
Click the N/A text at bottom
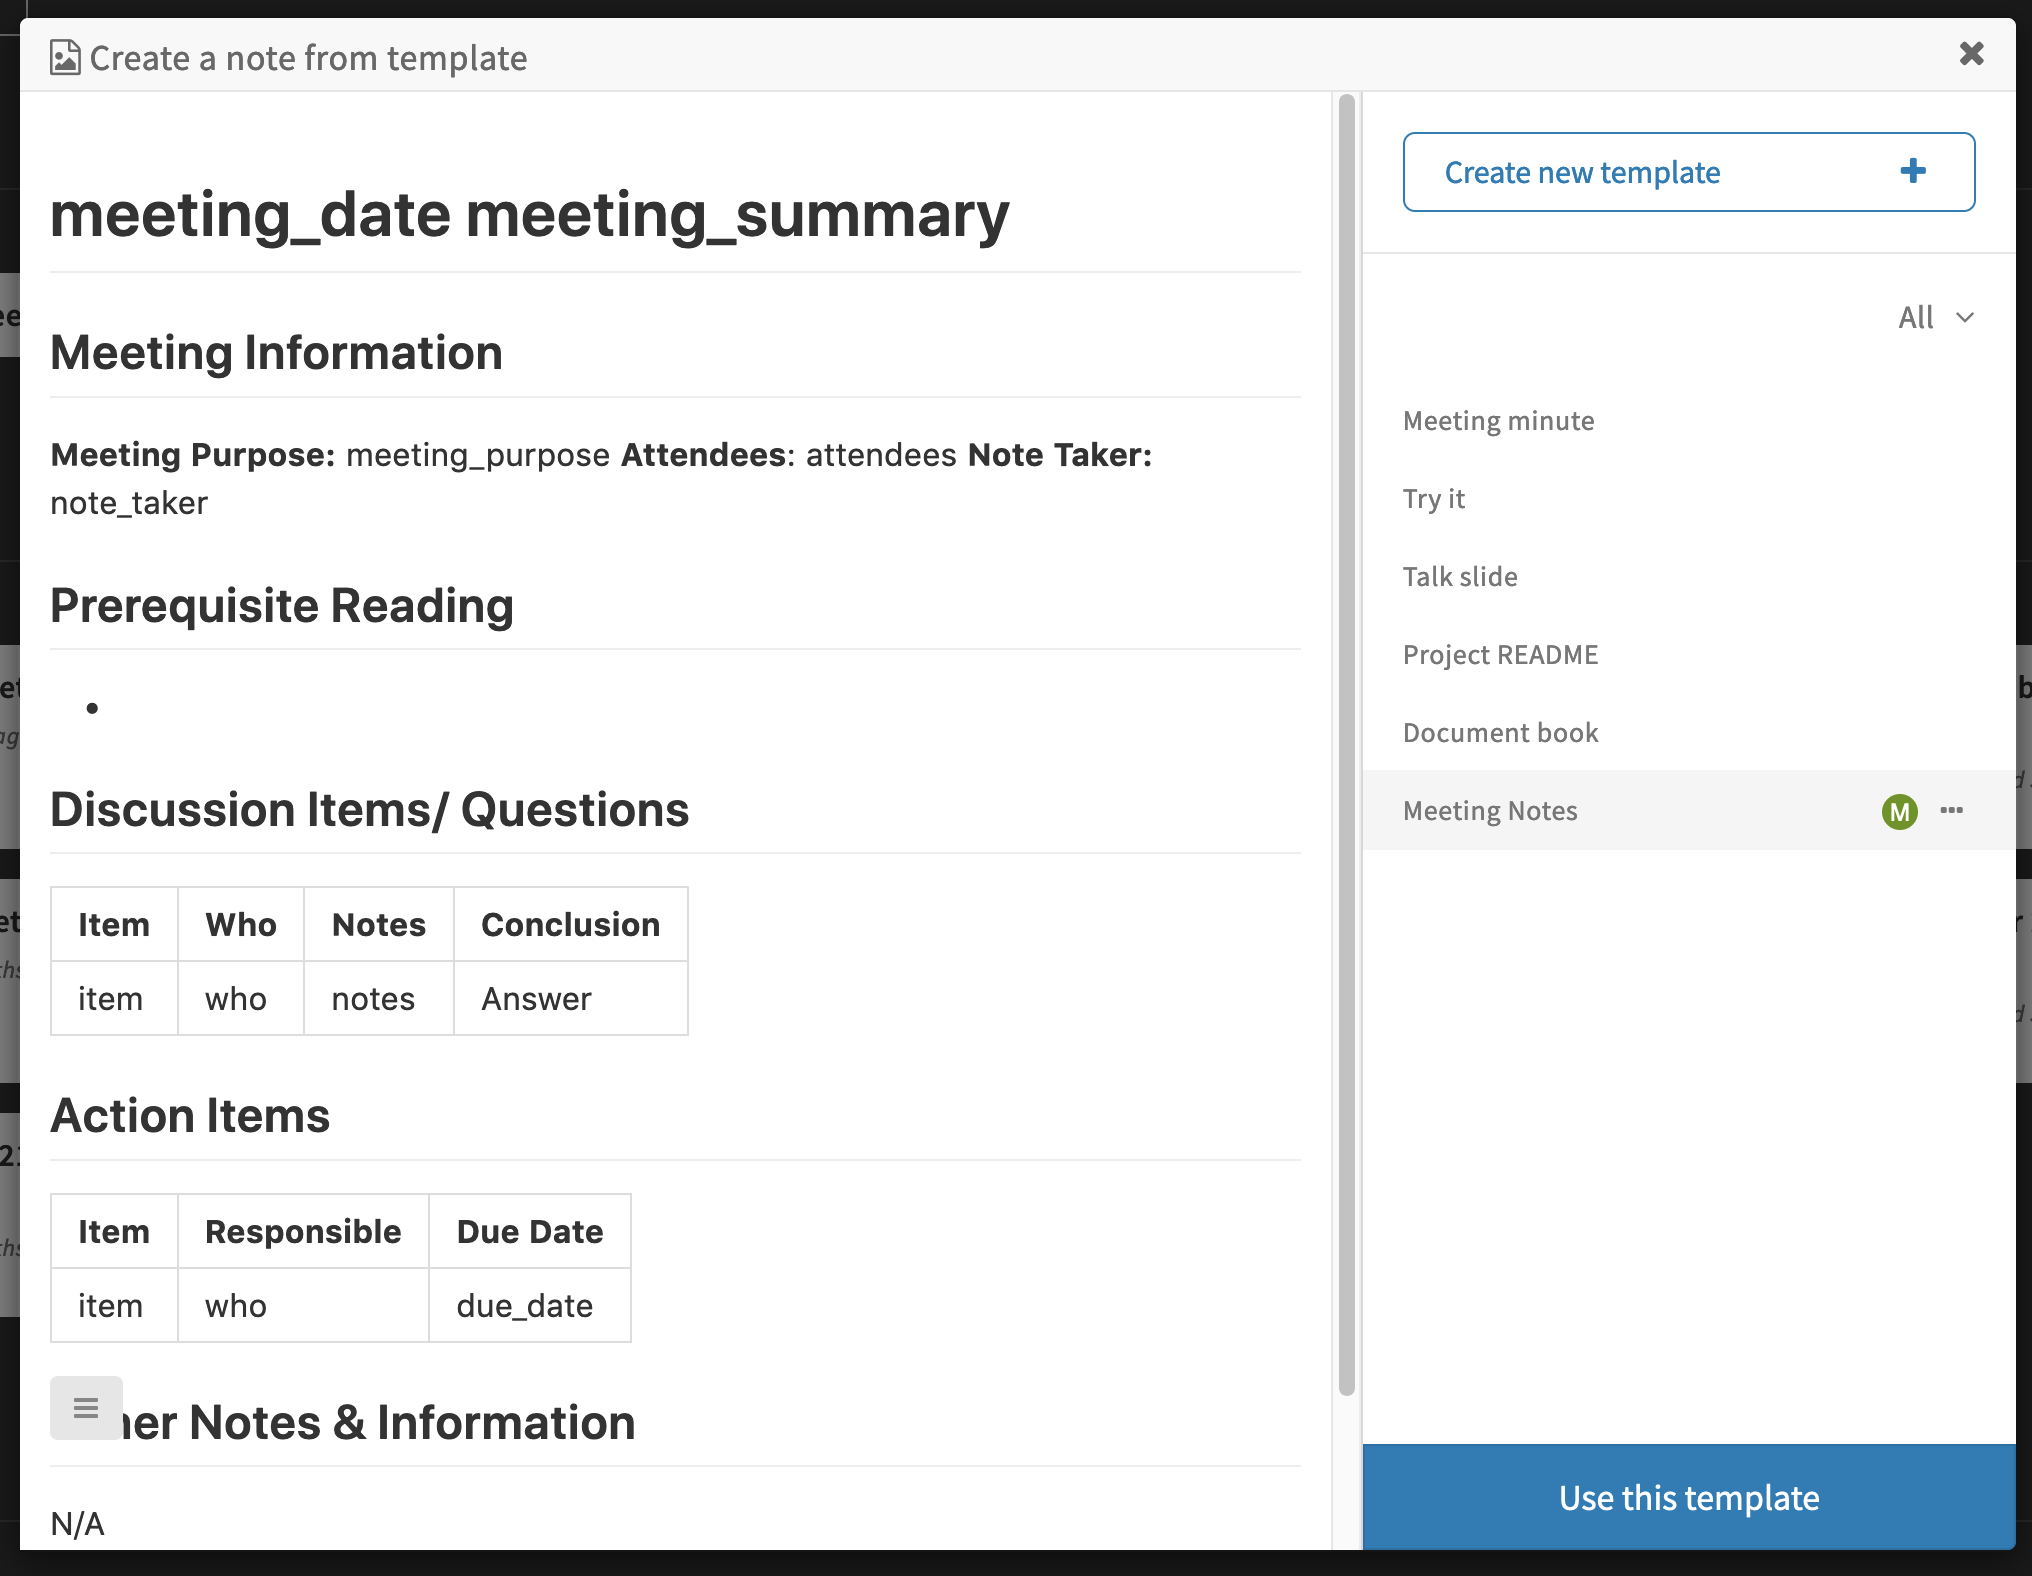pyautogui.click(x=78, y=1524)
